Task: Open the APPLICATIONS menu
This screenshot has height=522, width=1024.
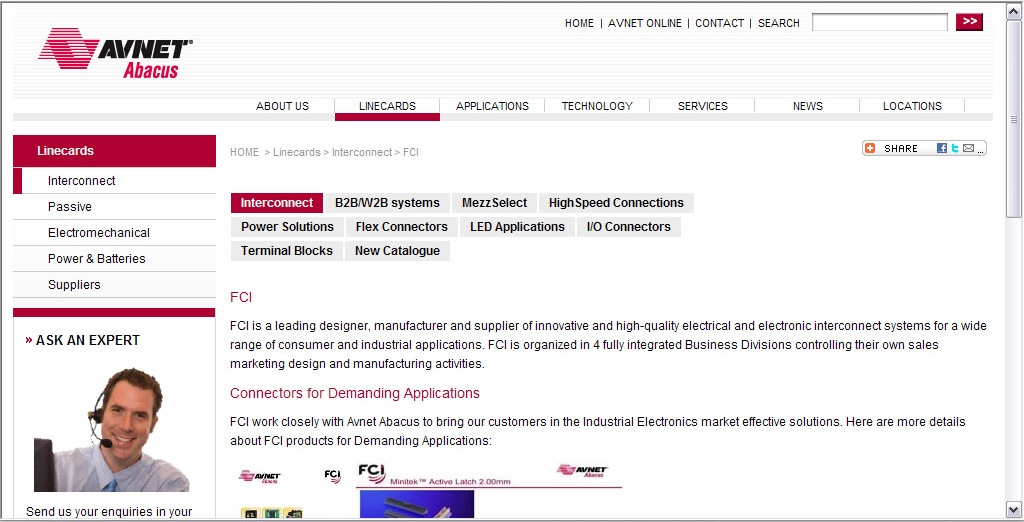Action: (492, 106)
